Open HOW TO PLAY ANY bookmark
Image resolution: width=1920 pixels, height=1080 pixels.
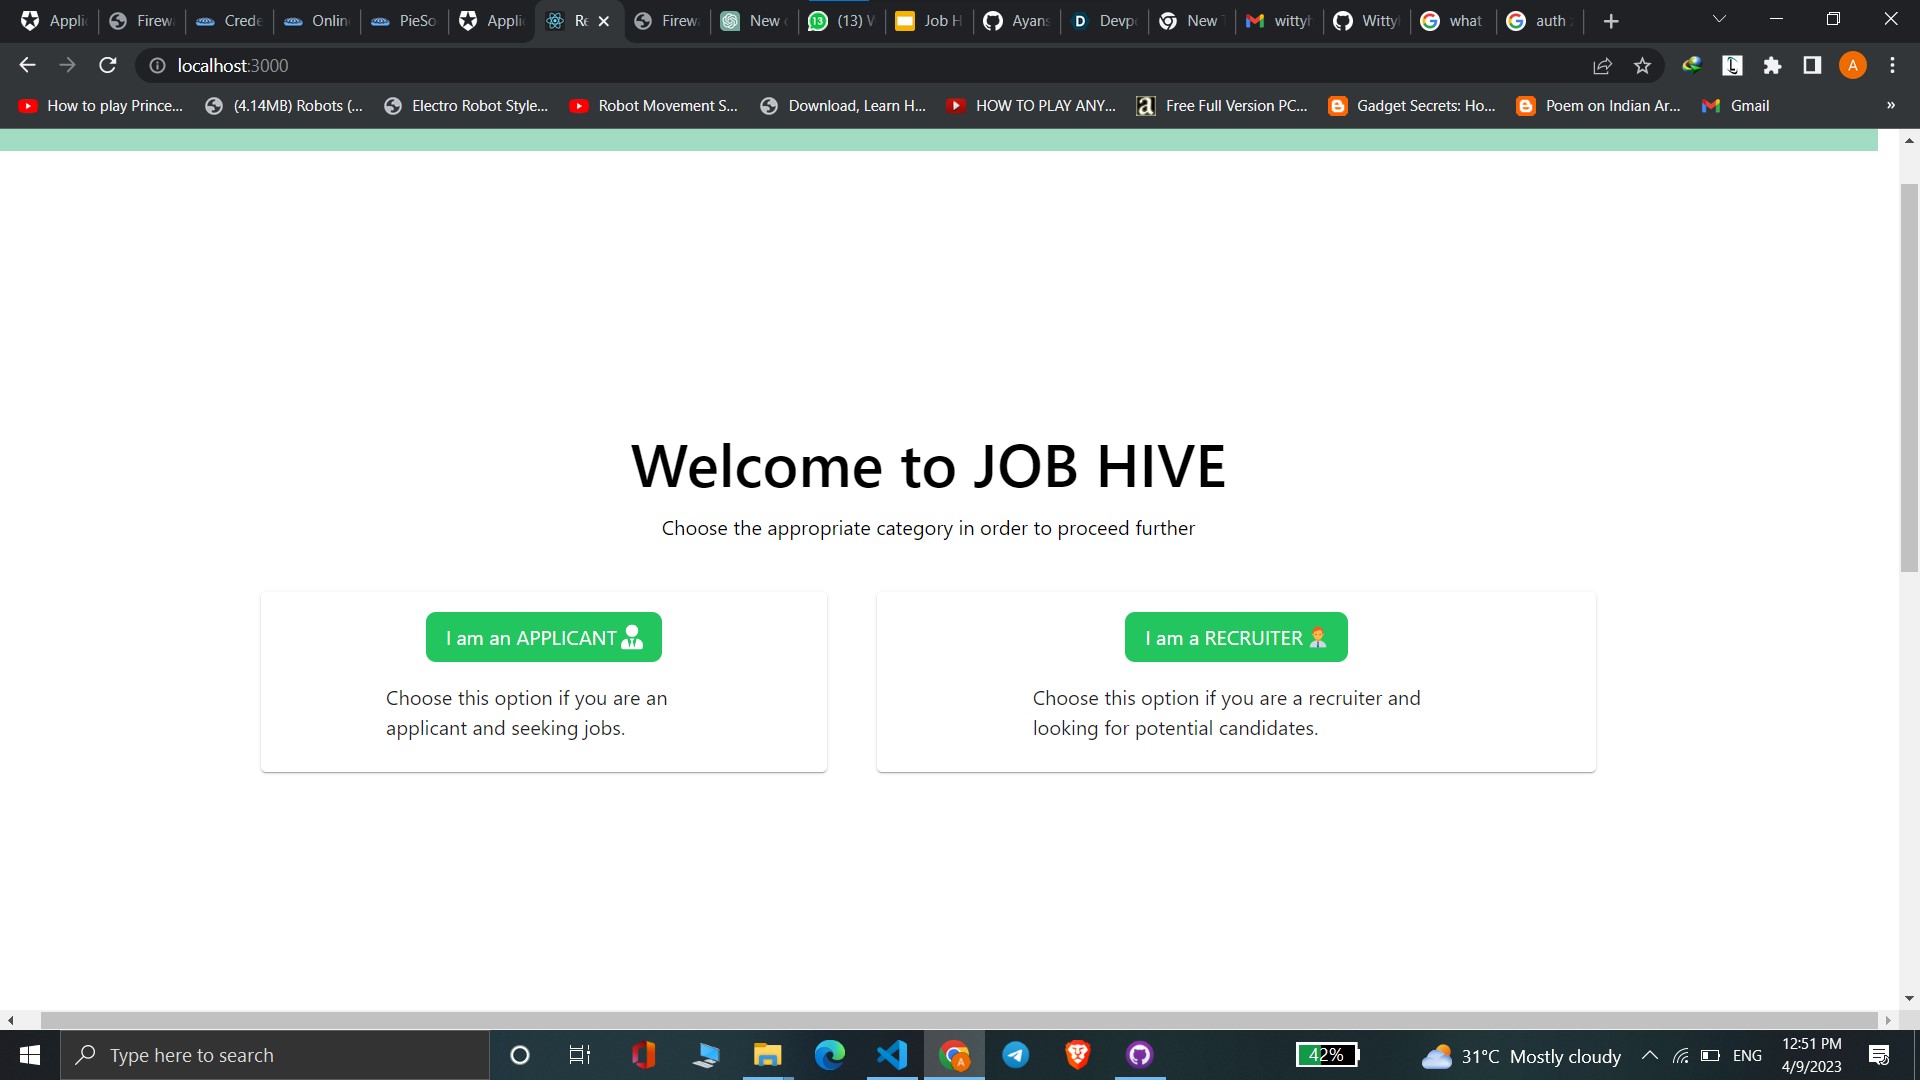(x=1032, y=105)
